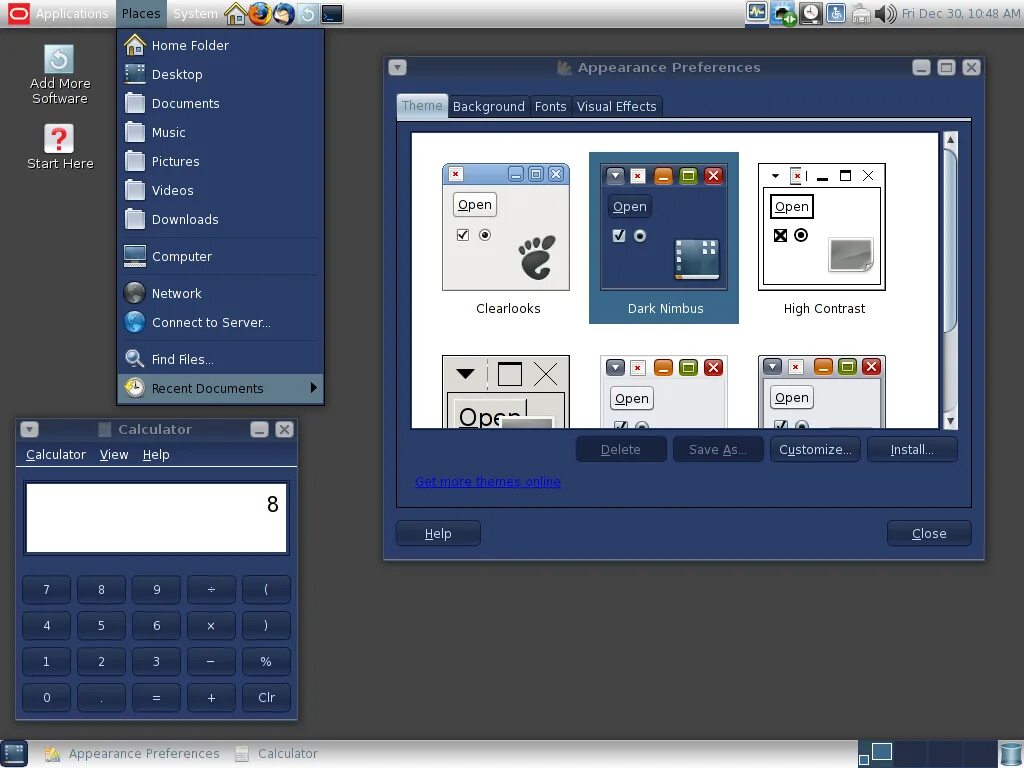Viewport: 1024px width, 768px height.
Task: Click the multiply button in Calculator
Action: (211, 626)
